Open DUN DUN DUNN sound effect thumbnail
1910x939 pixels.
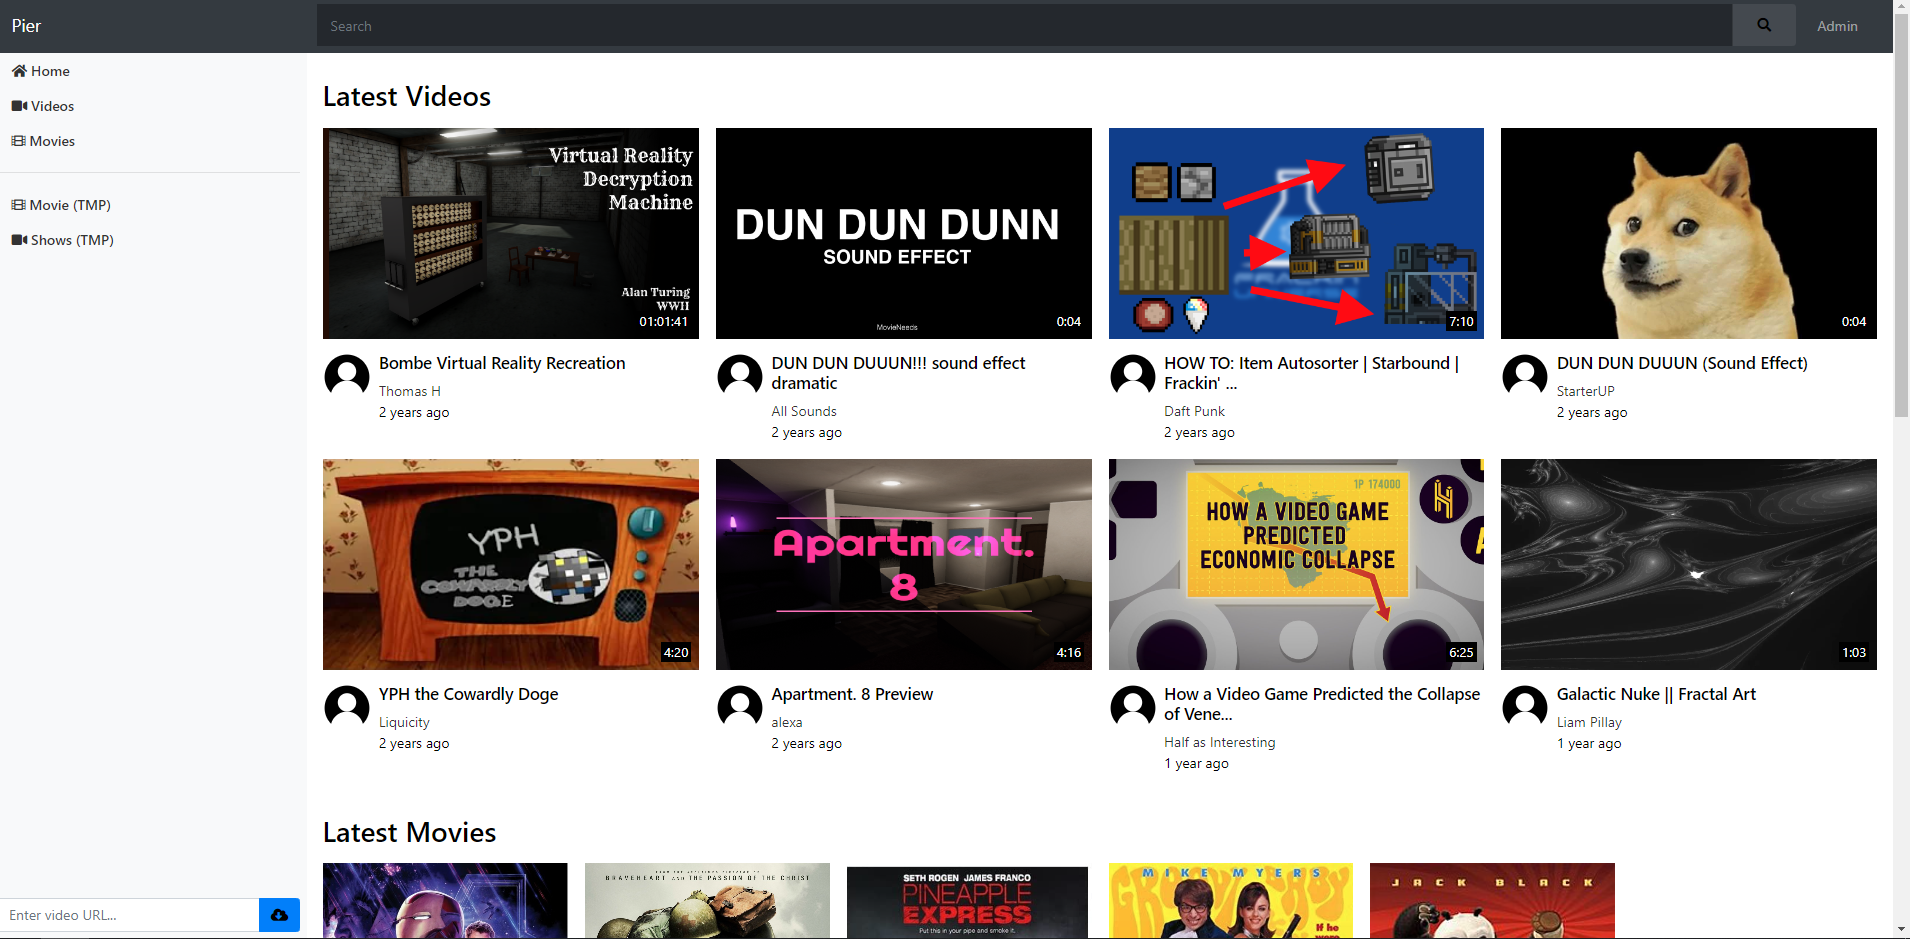point(904,233)
